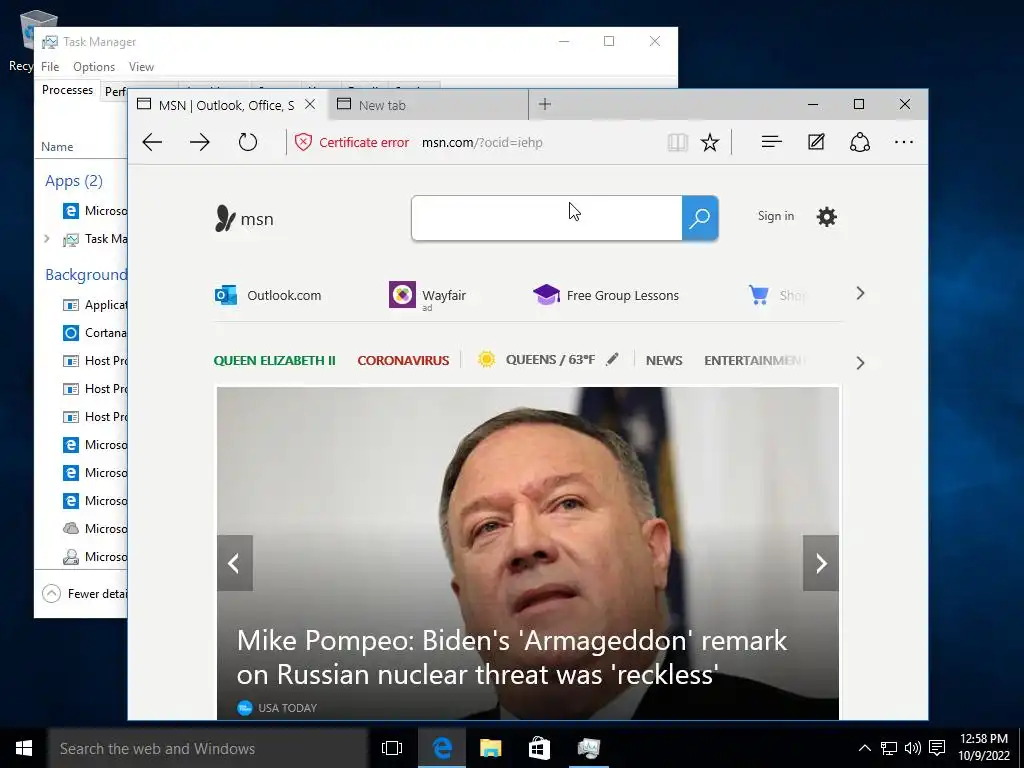Close the MSN tab

[310, 104]
